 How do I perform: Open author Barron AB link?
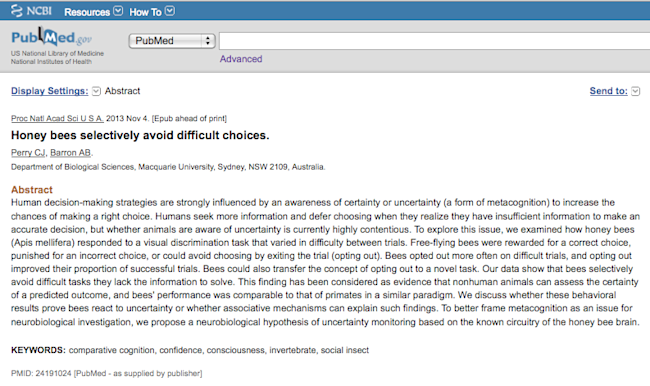pyautogui.click(x=70, y=153)
